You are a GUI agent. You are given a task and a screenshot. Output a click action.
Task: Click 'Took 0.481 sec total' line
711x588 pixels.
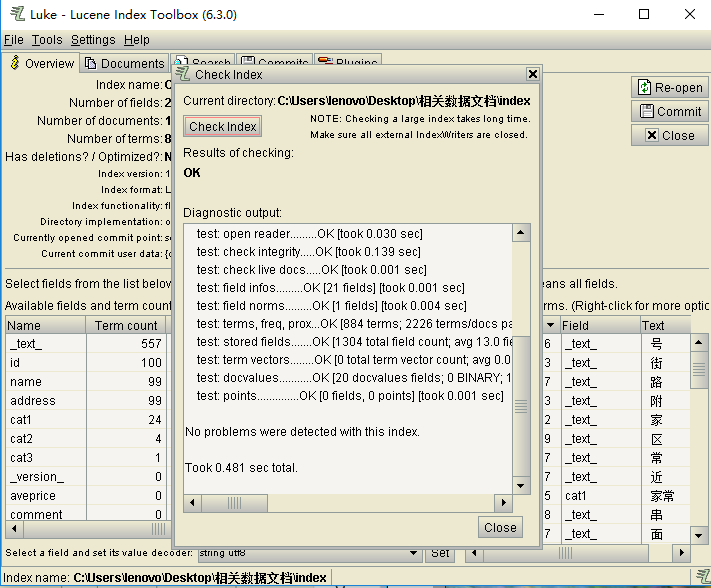[x=241, y=467]
